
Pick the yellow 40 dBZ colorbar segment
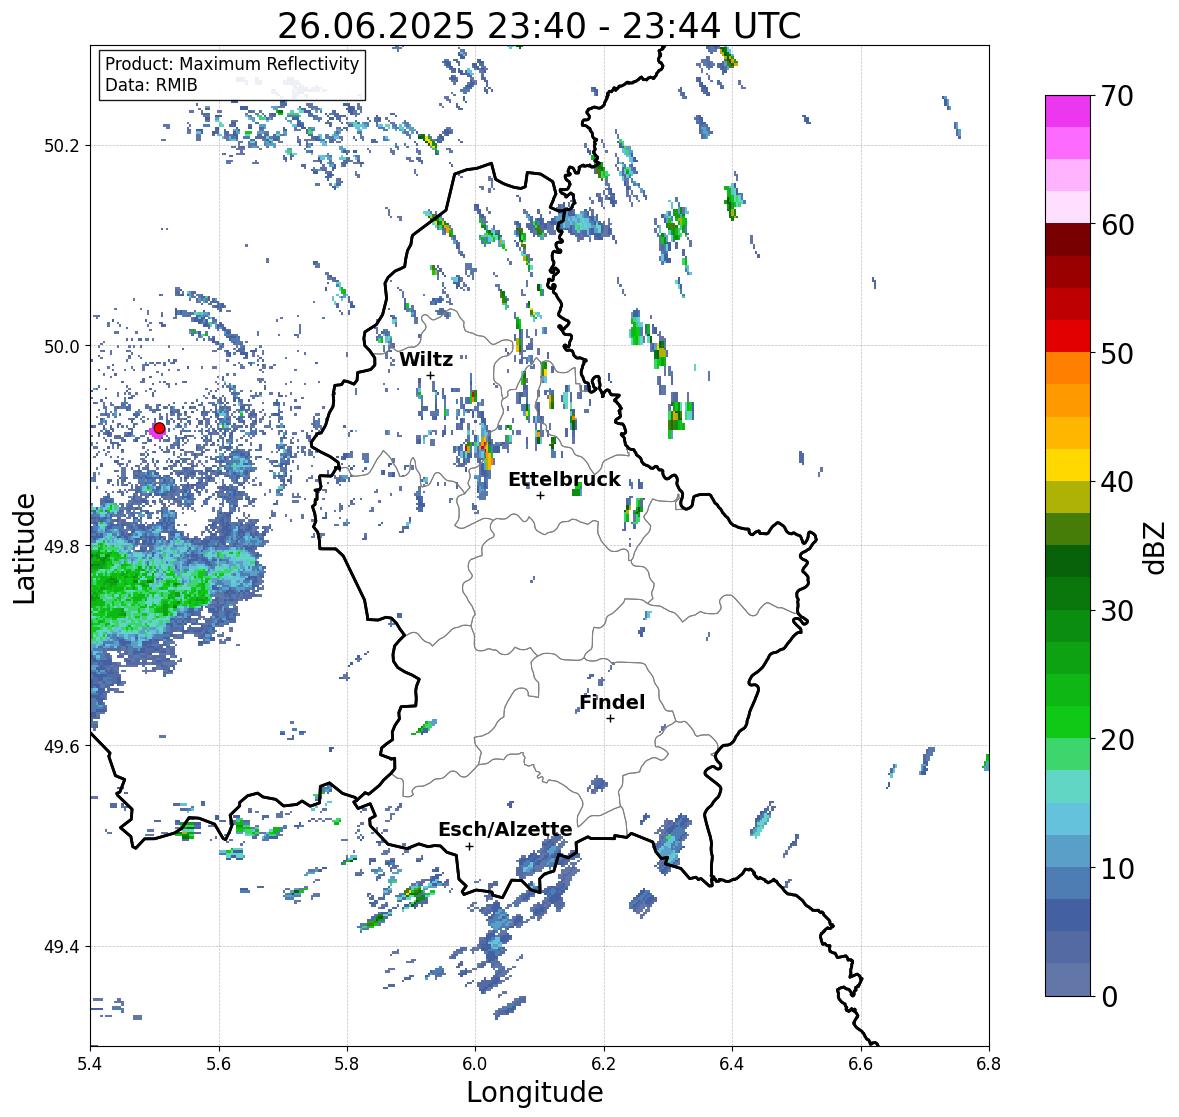tap(1068, 465)
